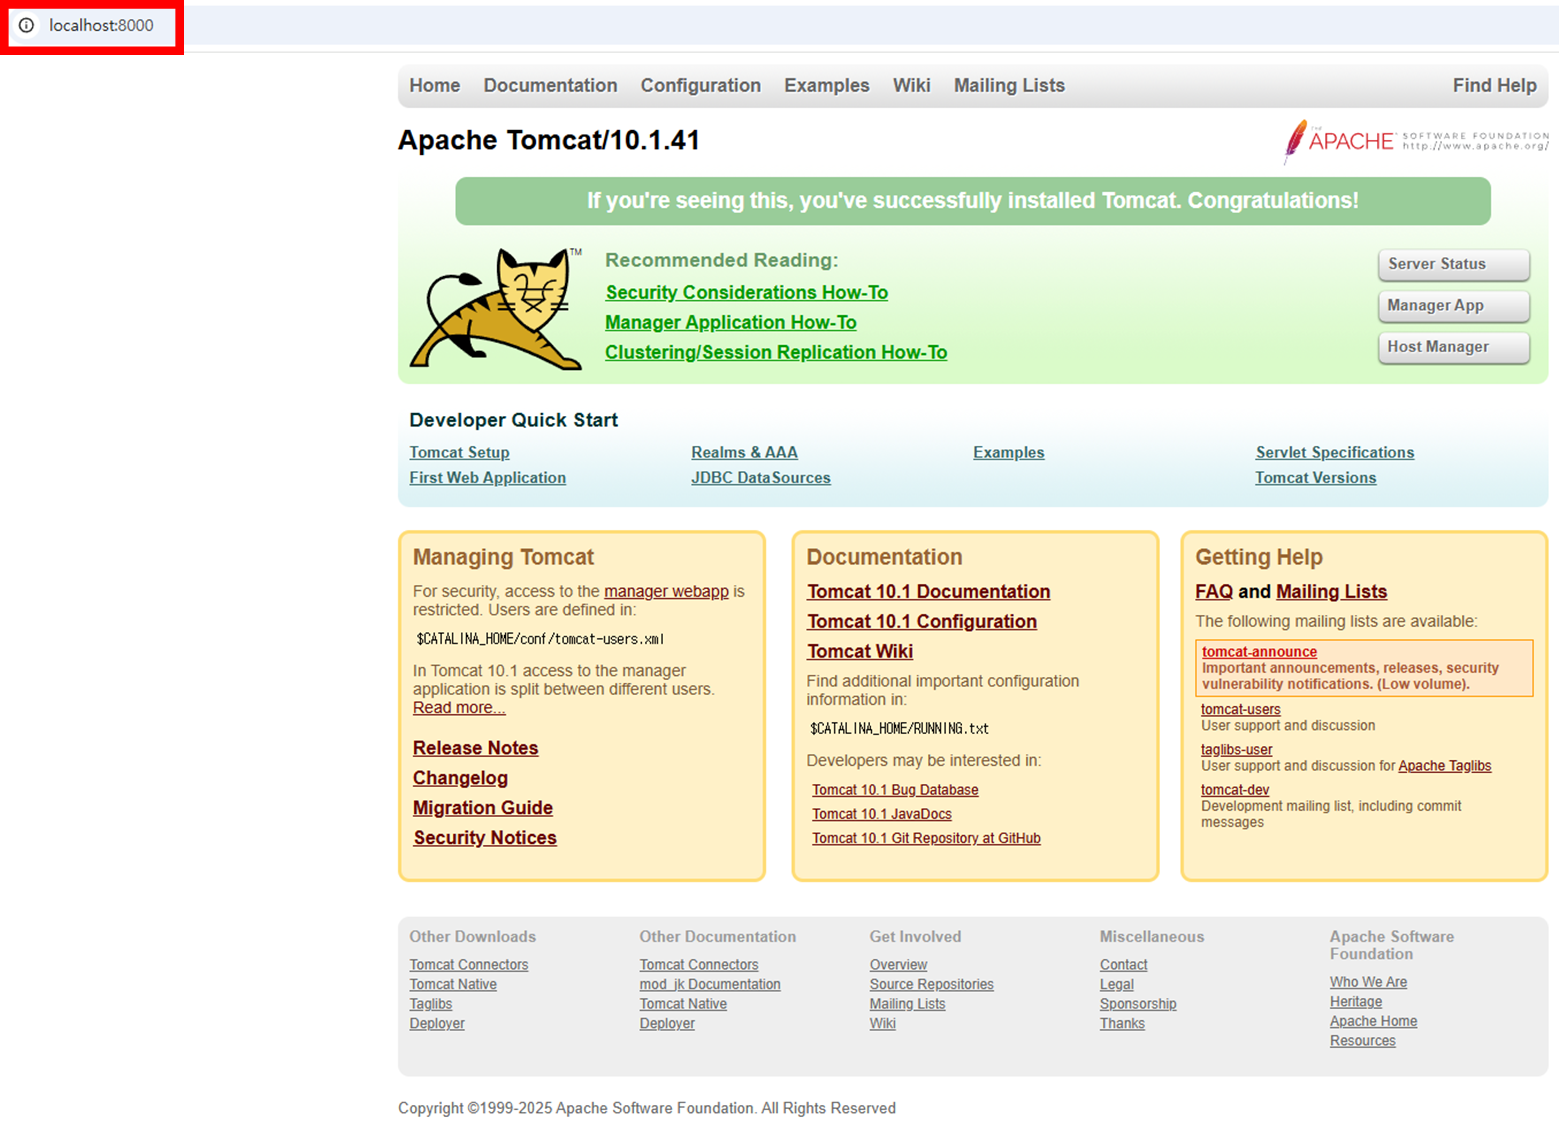Click the localhost:8000 address field
Image resolution: width=1559 pixels, height=1126 pixels.
pos(101,25)
